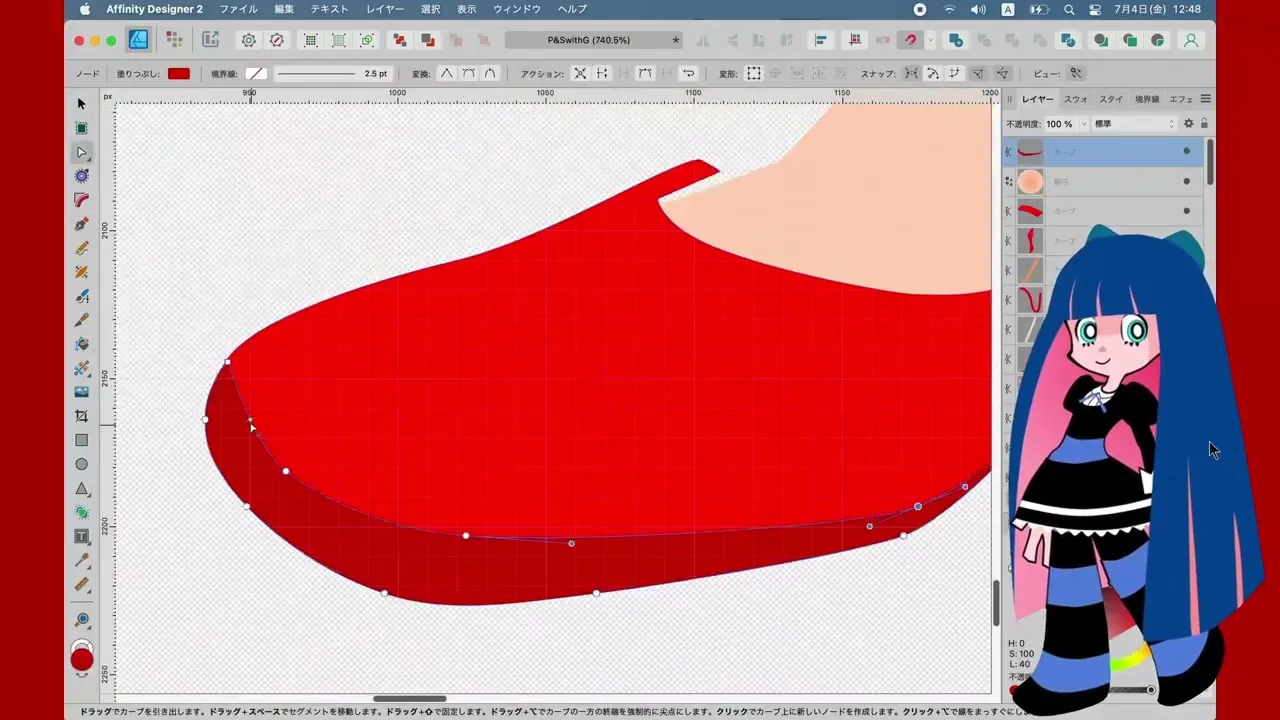
Task: Open the ウィンドウ menu
Action: [x=517, y=9]
